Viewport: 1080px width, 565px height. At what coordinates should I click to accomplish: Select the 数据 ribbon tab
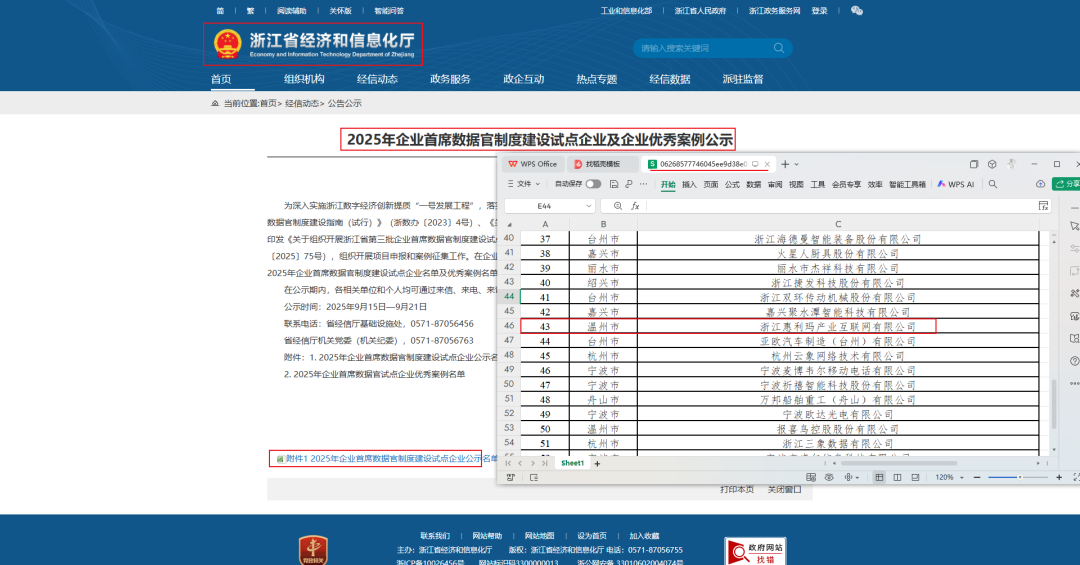754,184
